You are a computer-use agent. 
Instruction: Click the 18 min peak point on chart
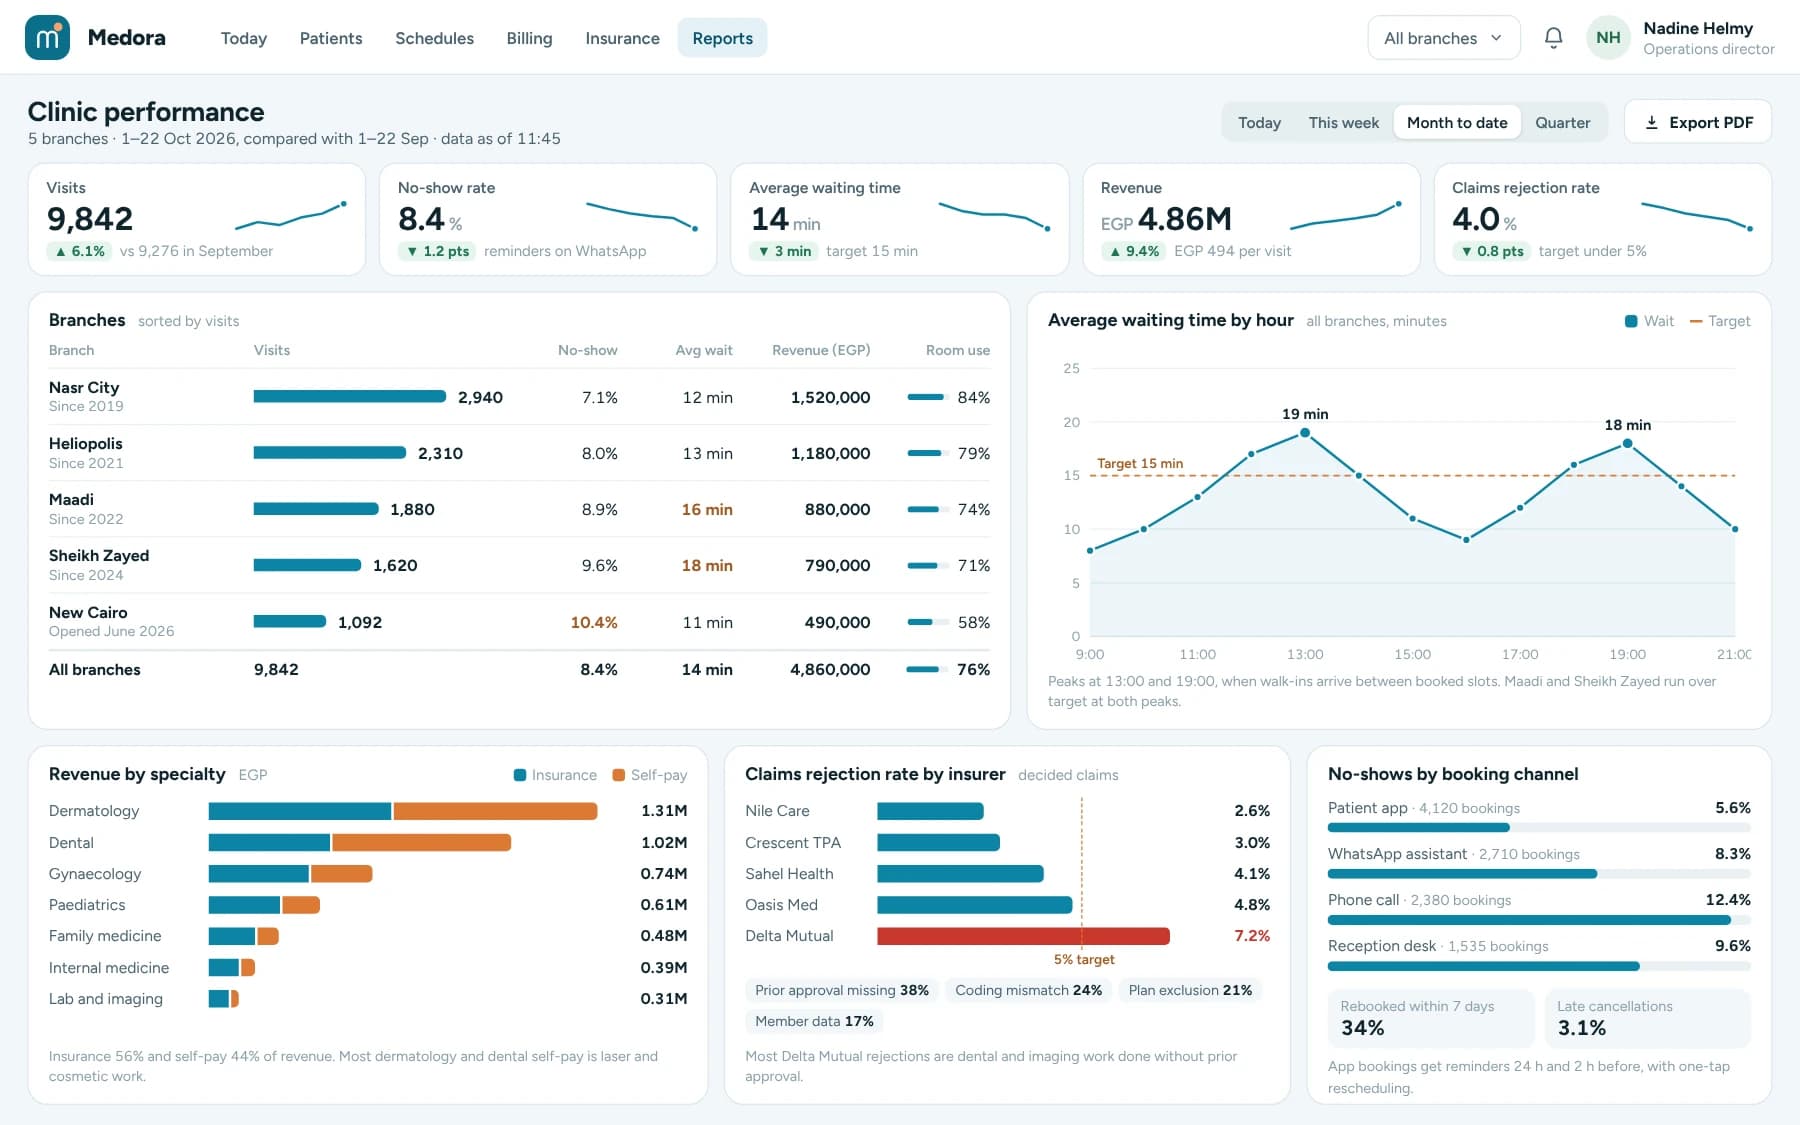click(1627, 443)
